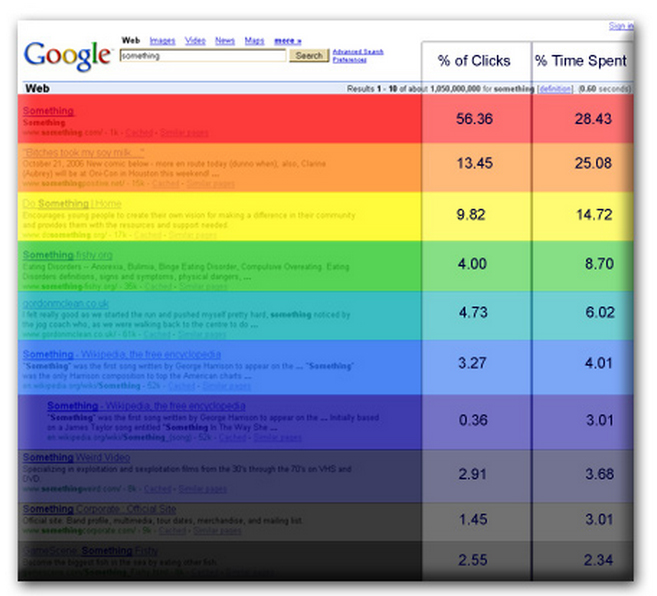Select the 2.34 time spent value

[x=598, y=560]
